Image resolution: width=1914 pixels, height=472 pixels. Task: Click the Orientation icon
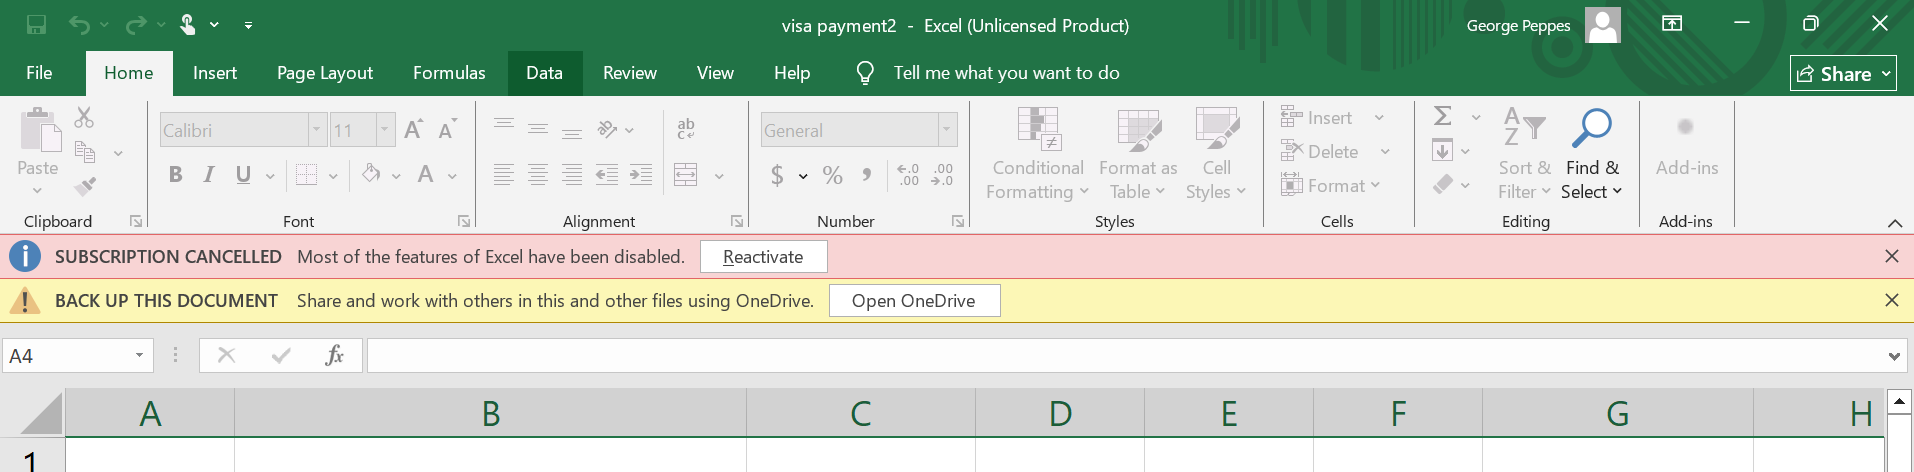coord(607,129)
